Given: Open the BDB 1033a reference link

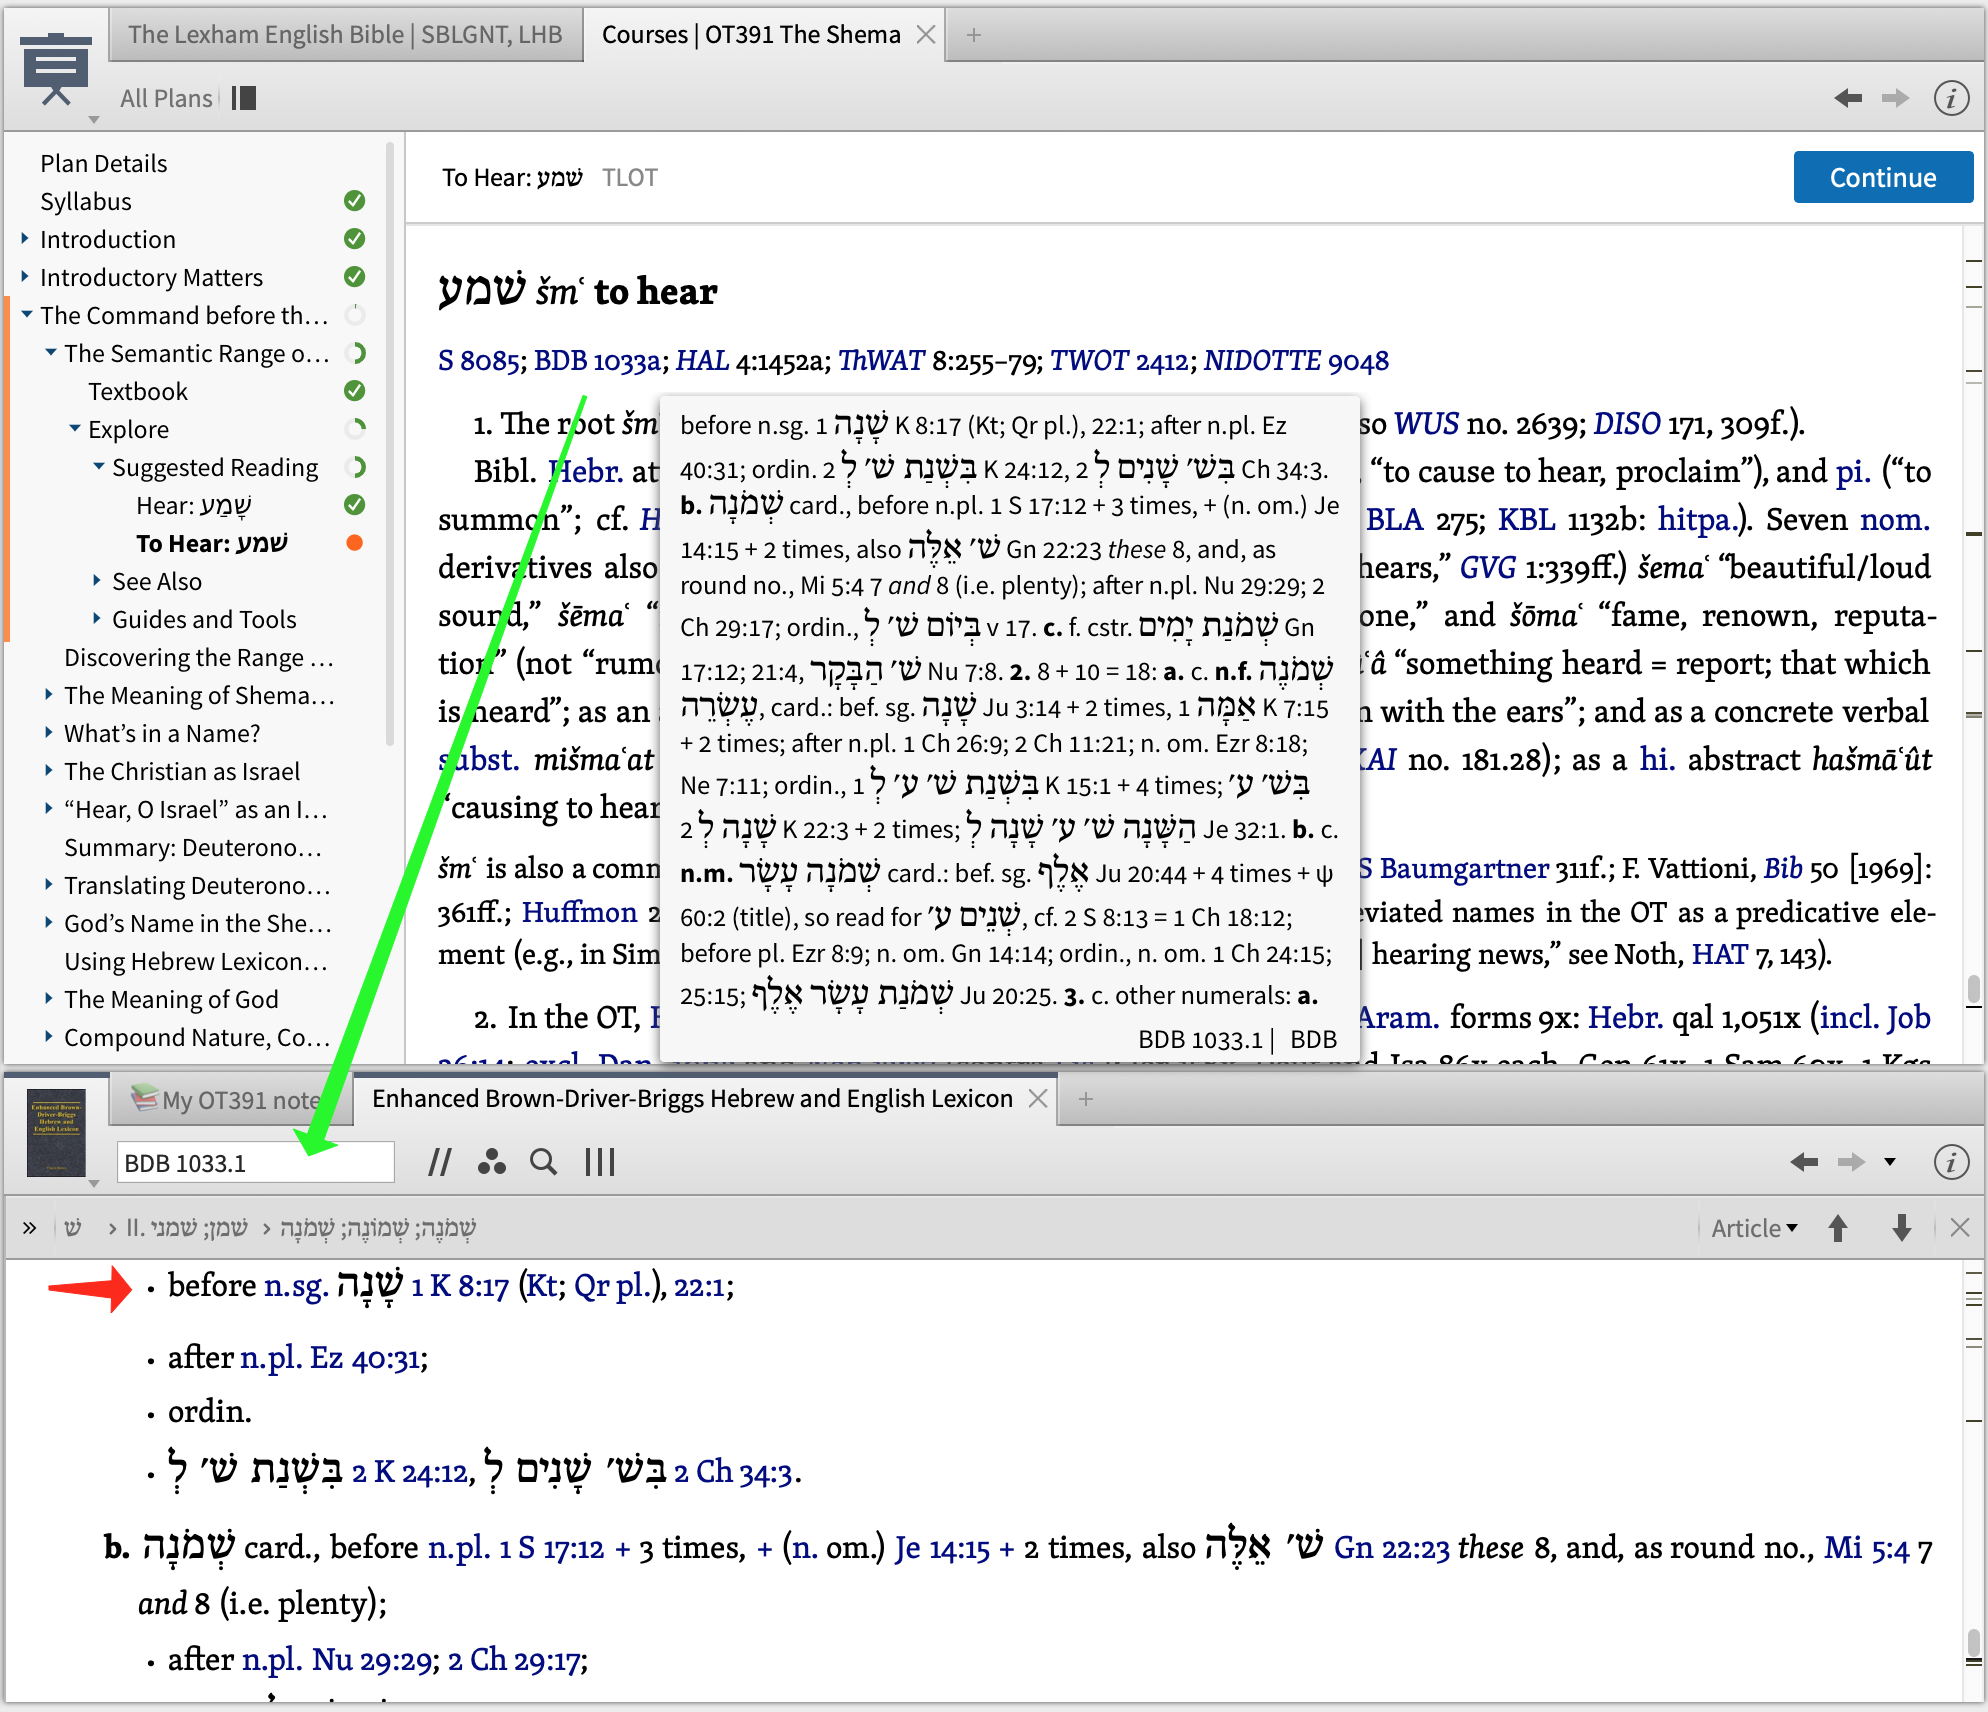Looking at the screenshot, I should tap(597, 361).
